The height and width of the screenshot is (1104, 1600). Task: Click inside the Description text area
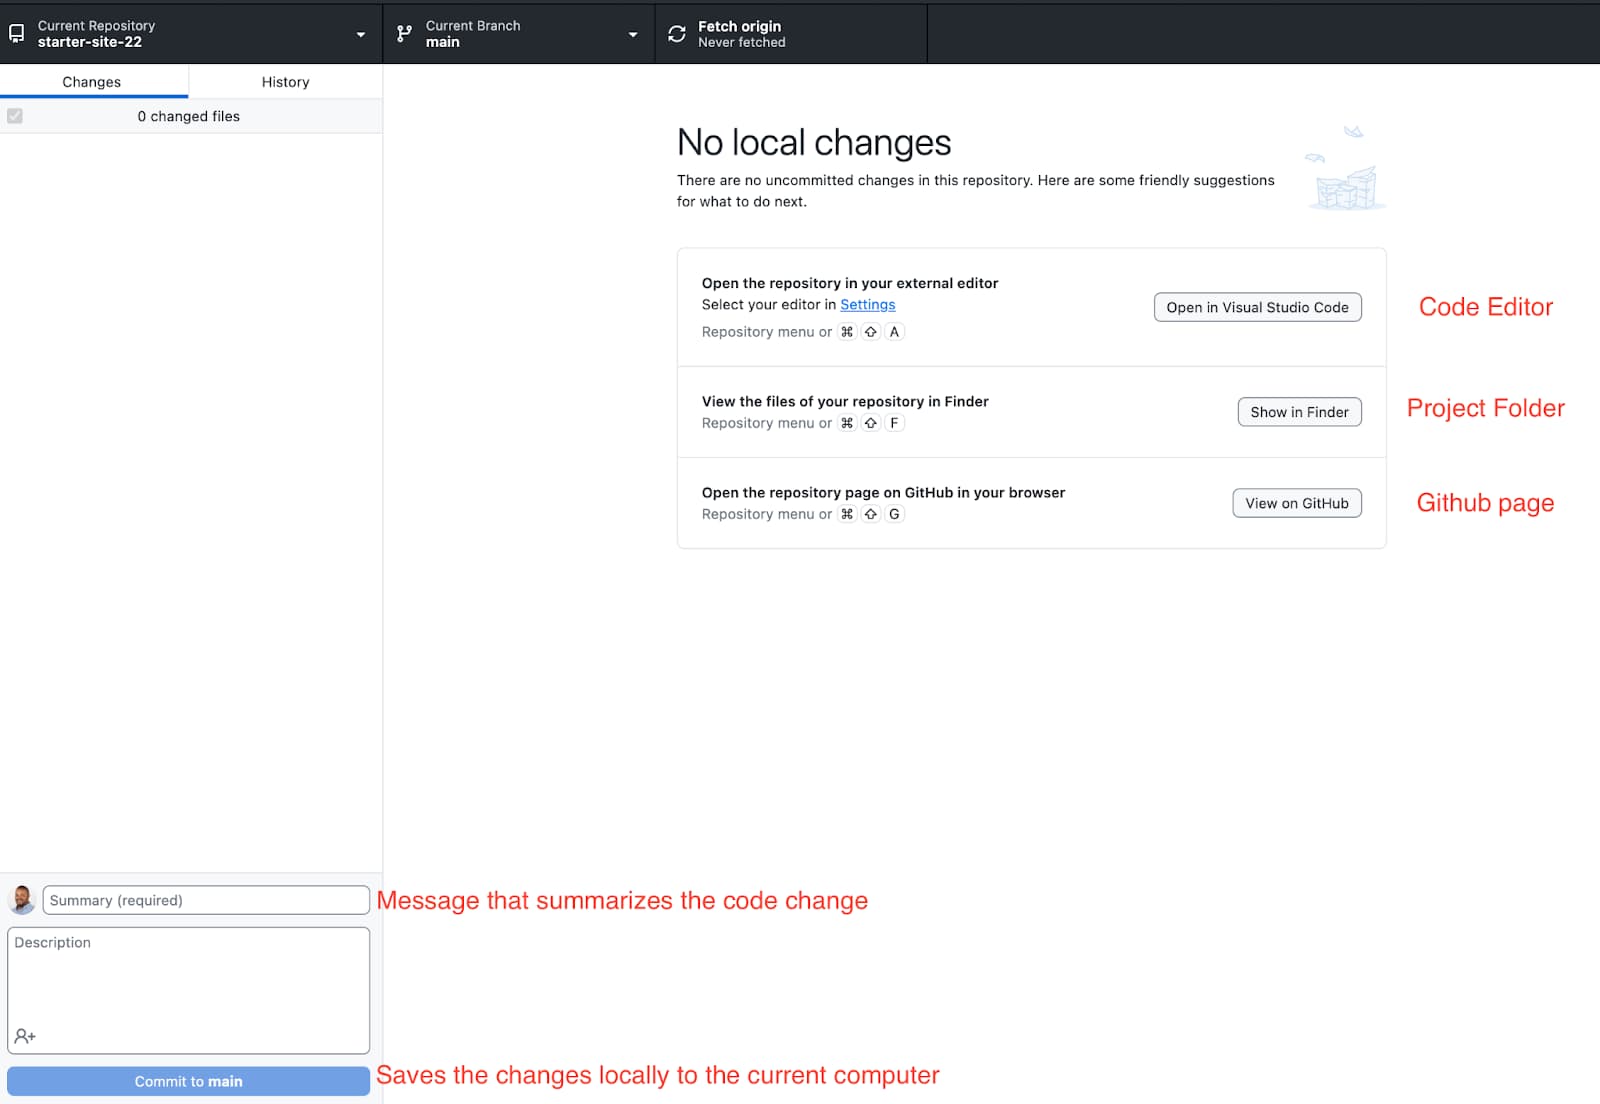tap(188, 990)
